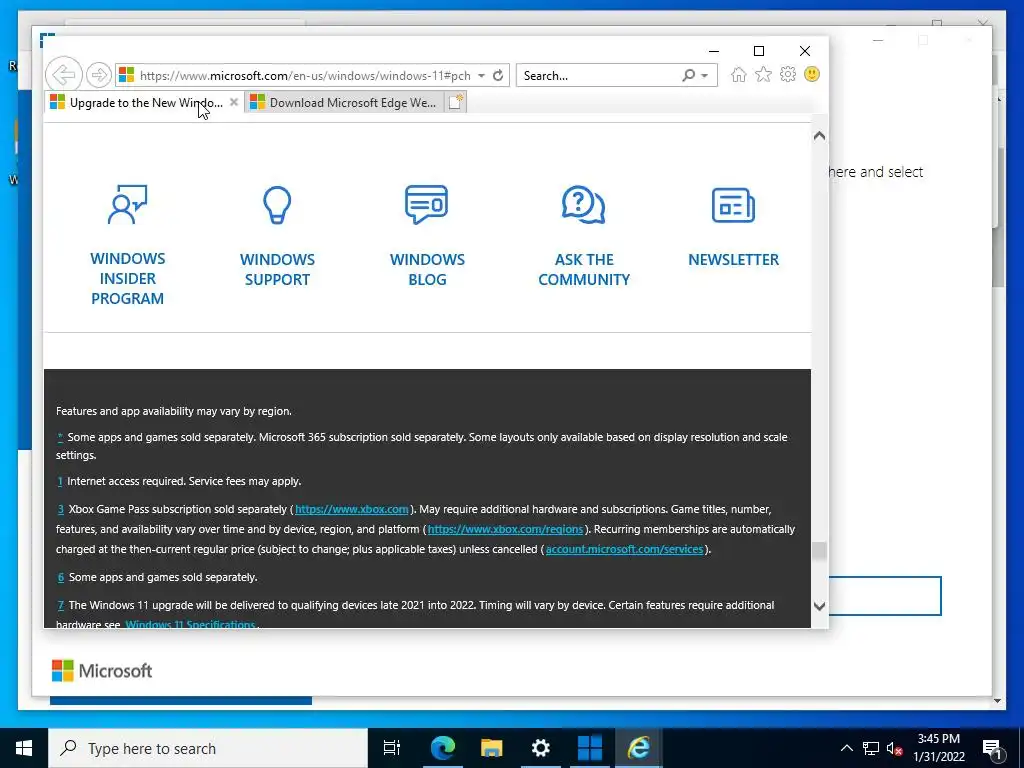Image resolution: width=1024 pixels, height=768 pixels.
Task: Click the page scrollbar up arrow
Action: [x=819, y=136]
